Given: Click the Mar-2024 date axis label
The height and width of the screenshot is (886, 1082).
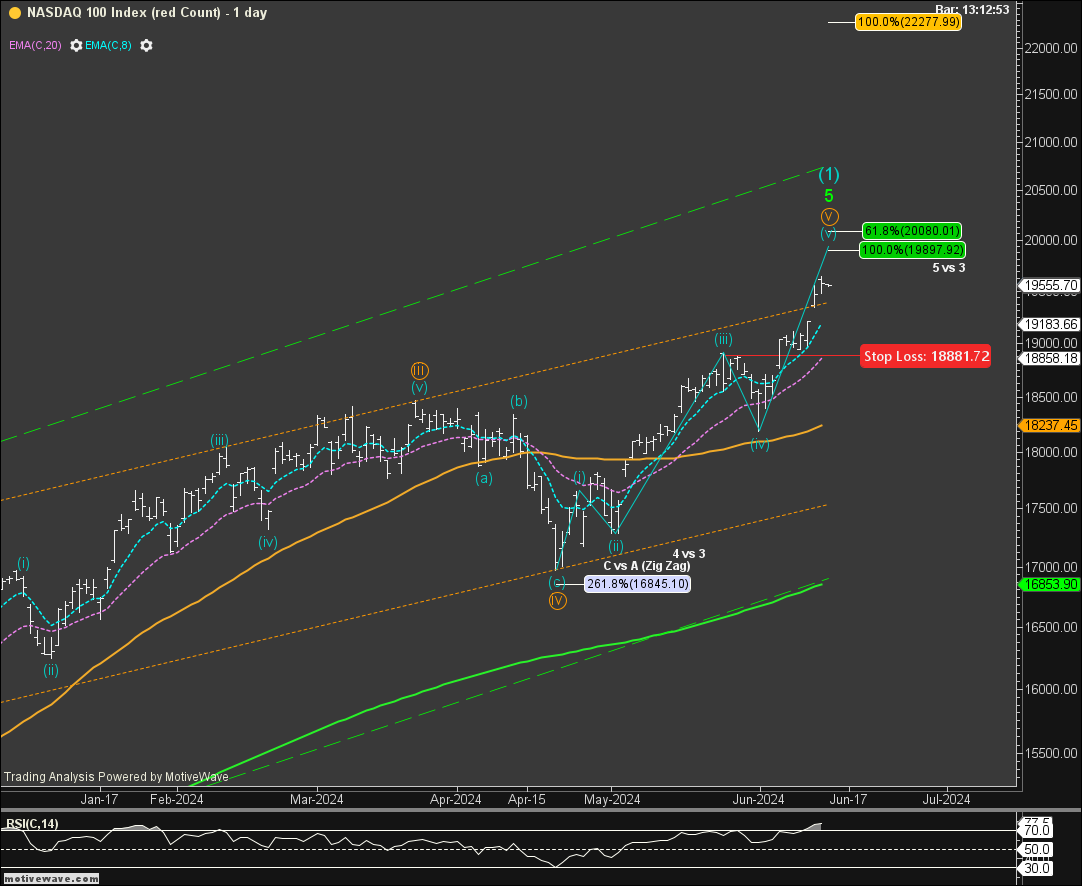Looking at the screenshot, I should 317,800.
